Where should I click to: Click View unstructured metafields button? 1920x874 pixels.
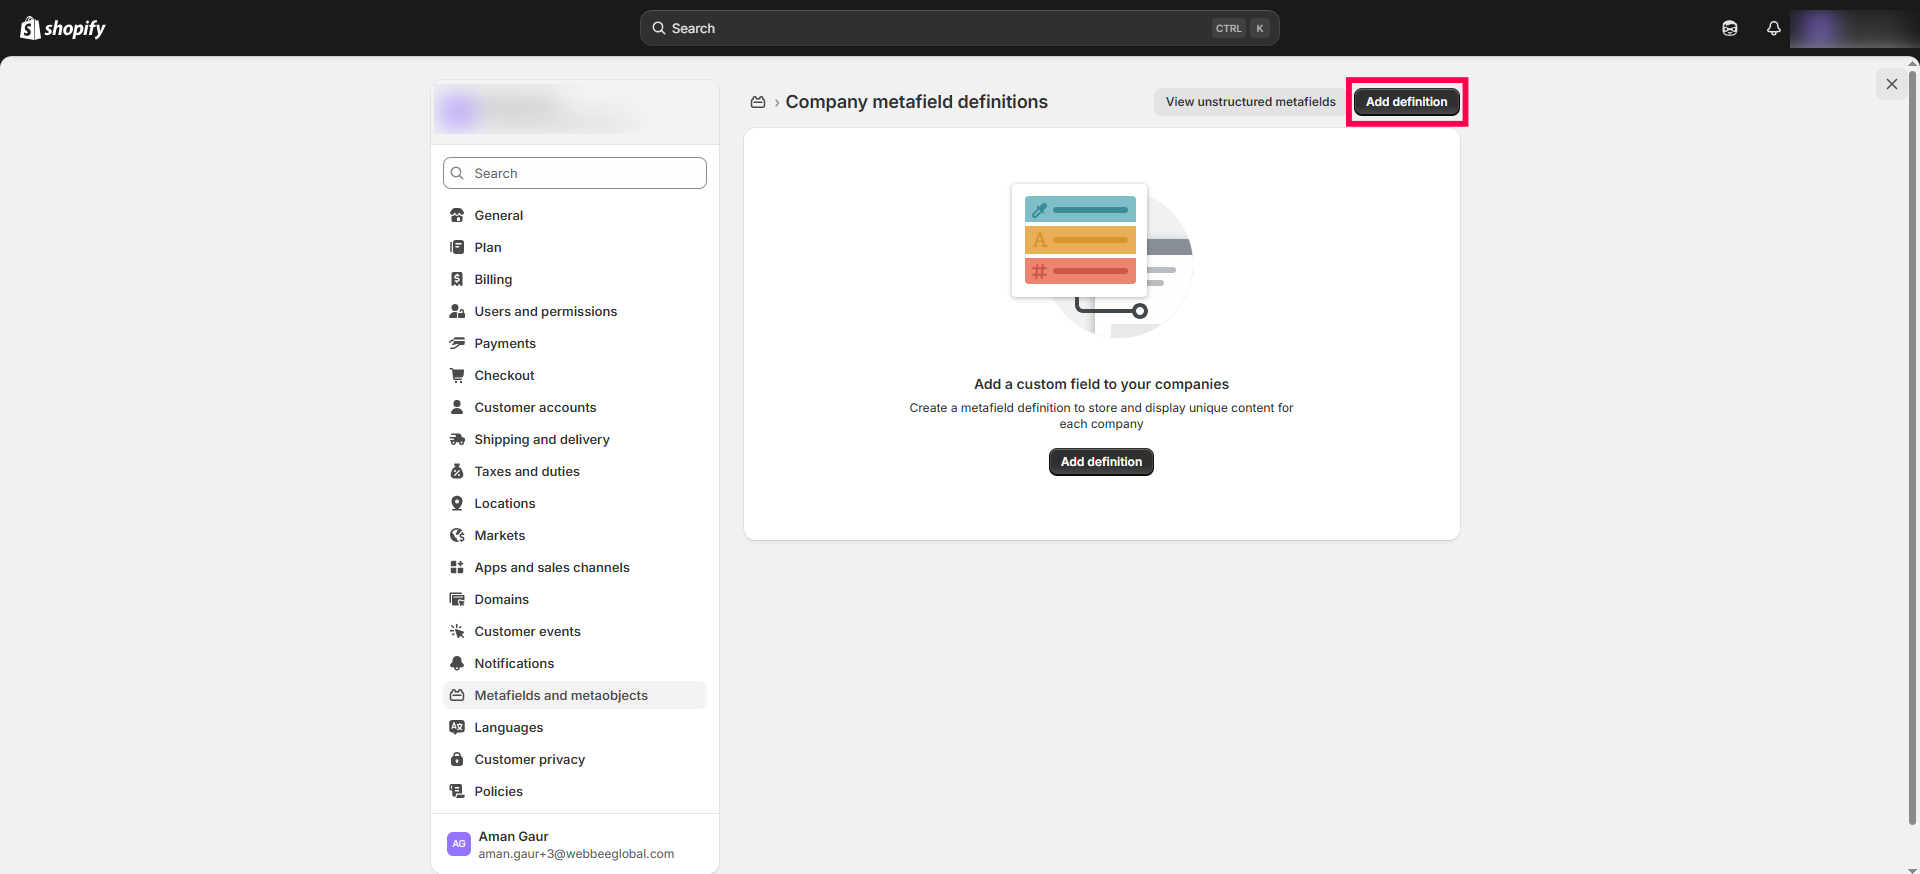(1250, 102)
